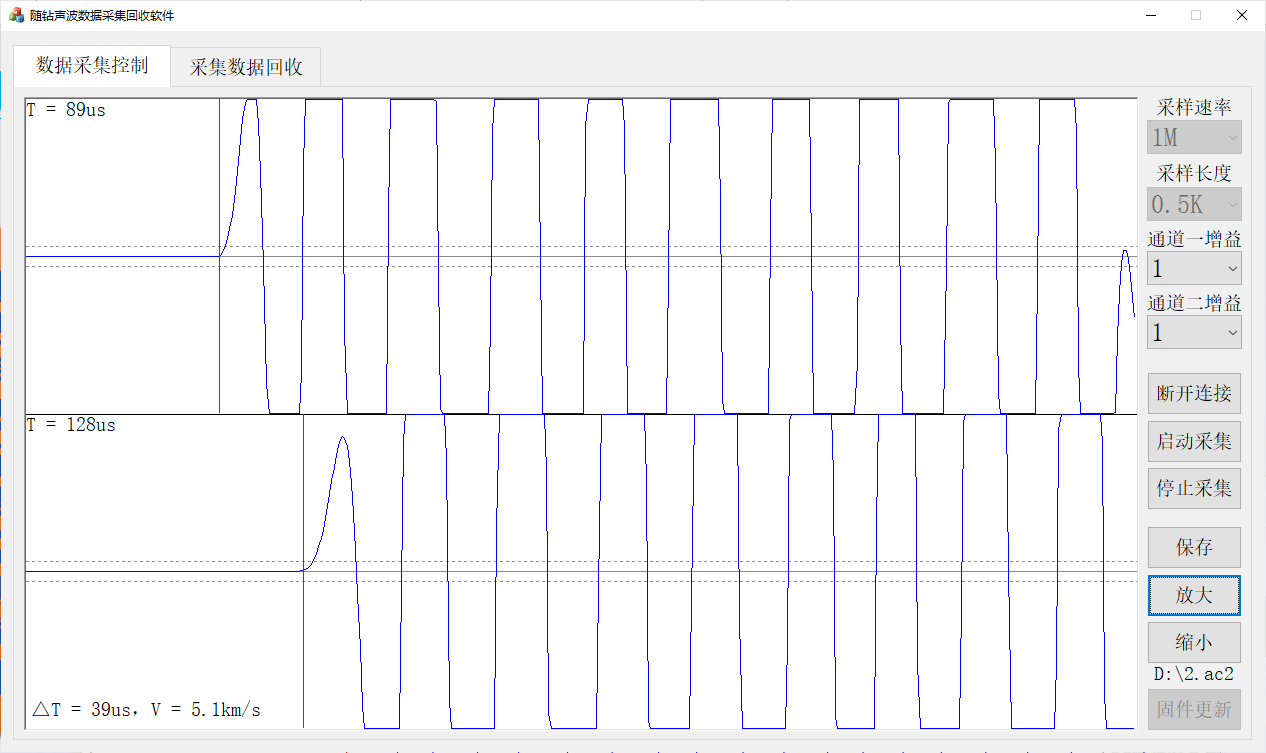Click the 保存 button
Screen dimensions: 1266x753
click(1194, 548)
